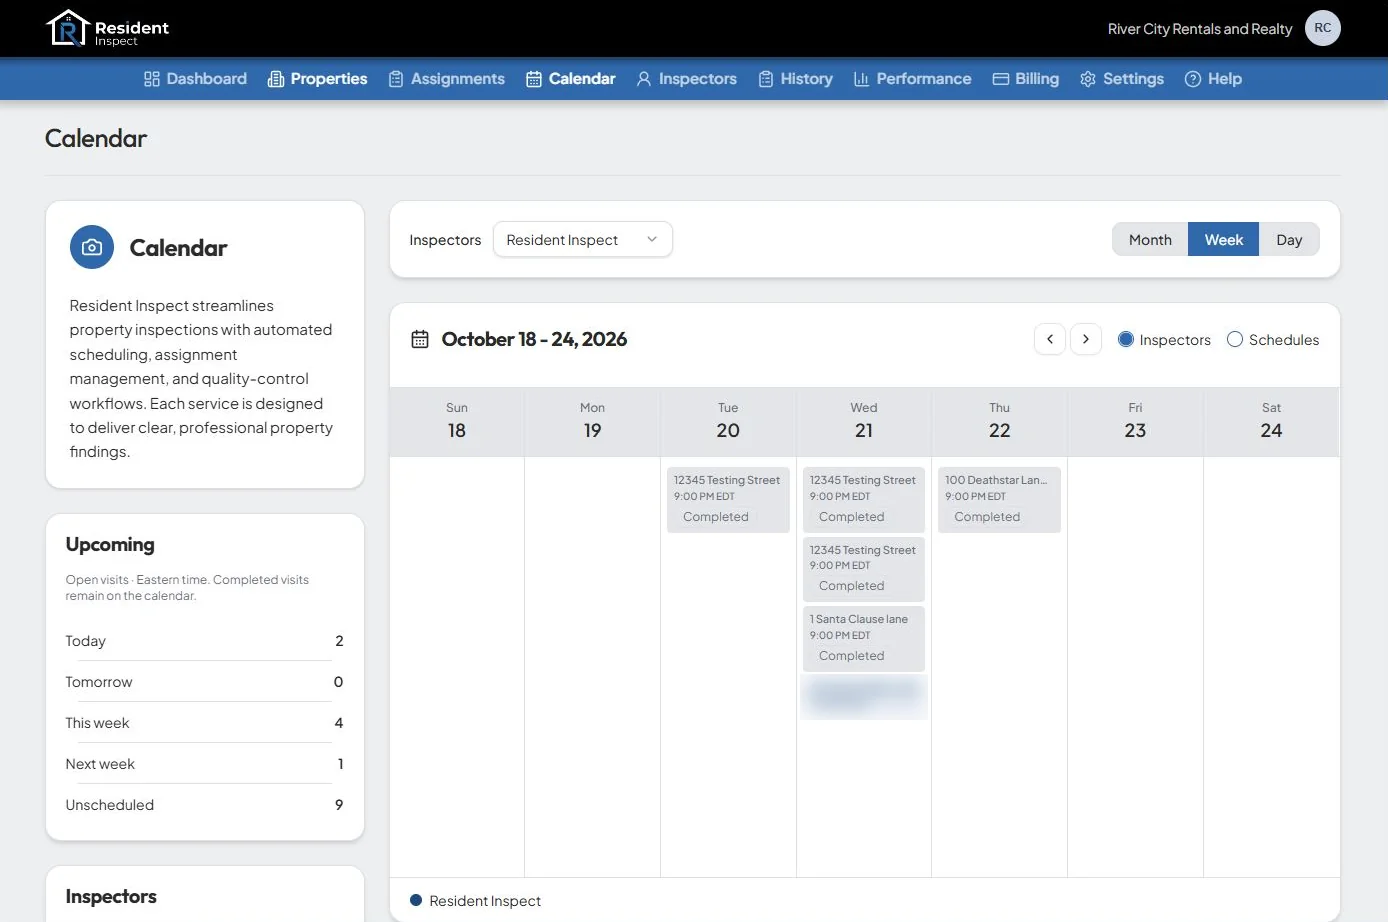Click Resident Inspect legend label
This screenshot has height=922, width=1388.
click(x=485, y=901)
